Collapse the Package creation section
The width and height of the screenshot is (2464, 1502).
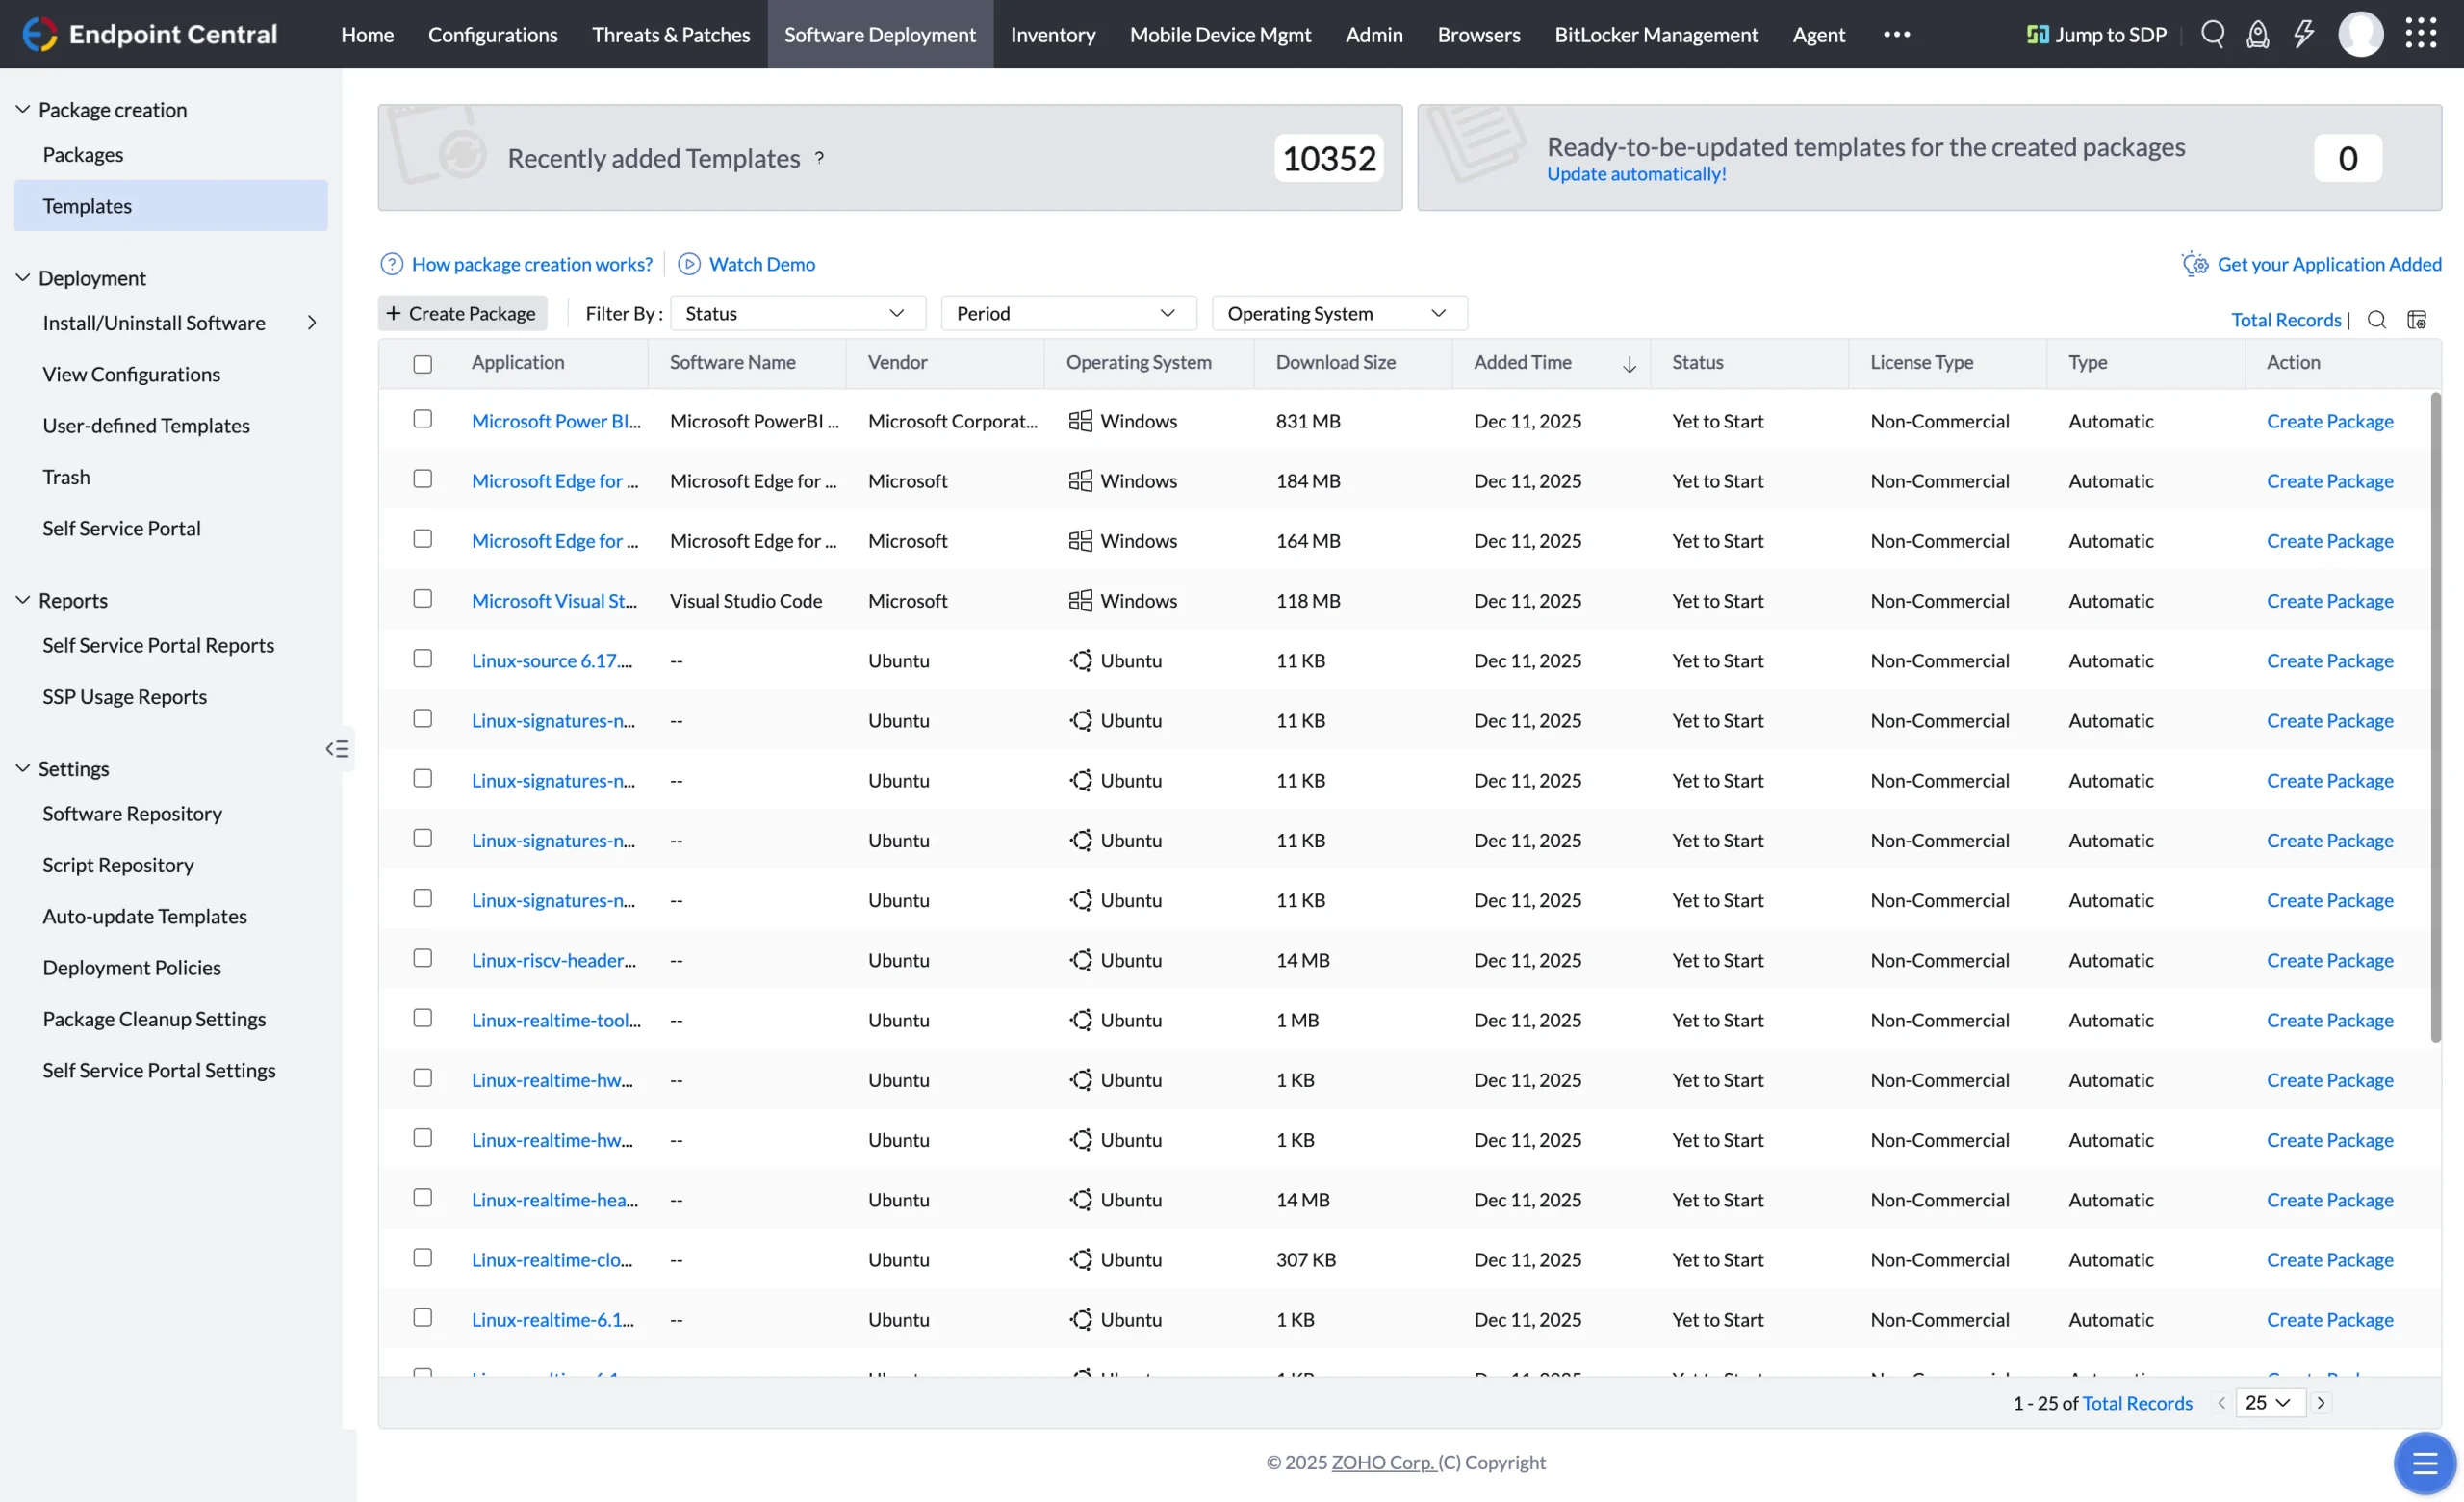pyautogui.click(x=22, y=109)
